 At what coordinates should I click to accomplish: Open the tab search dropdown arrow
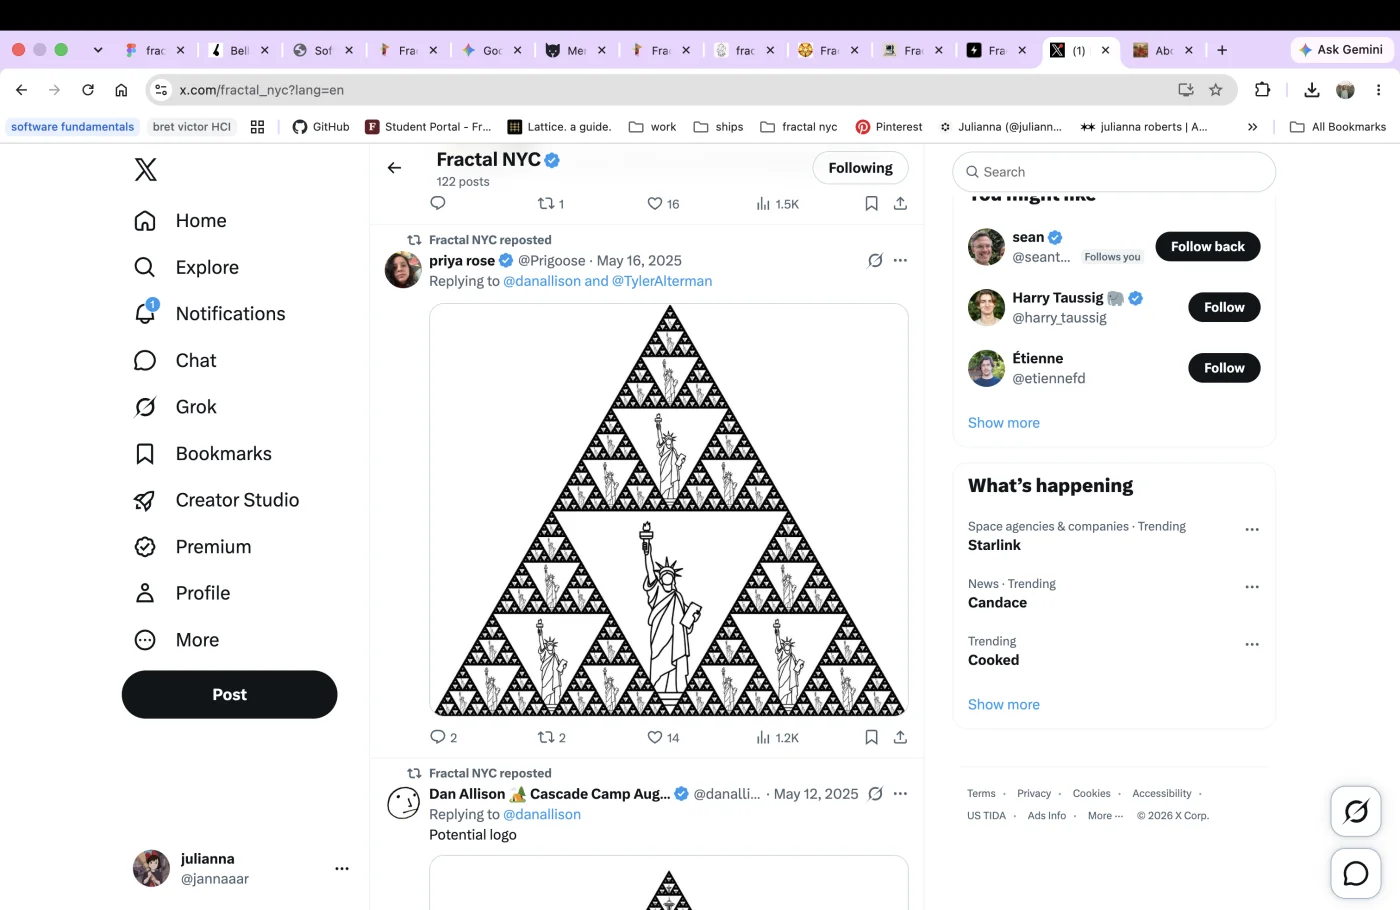pyautogui.click(x=97, y=50)
